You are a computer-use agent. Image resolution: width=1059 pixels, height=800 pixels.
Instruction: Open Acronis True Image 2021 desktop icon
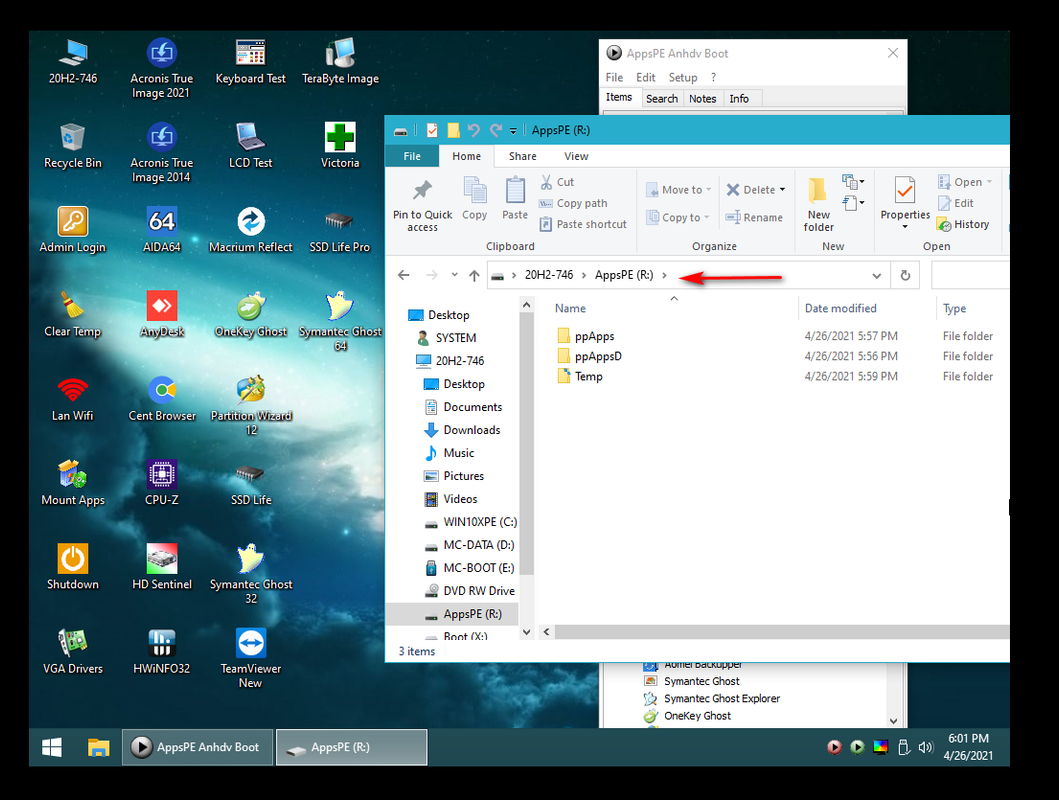coord(161,68)
